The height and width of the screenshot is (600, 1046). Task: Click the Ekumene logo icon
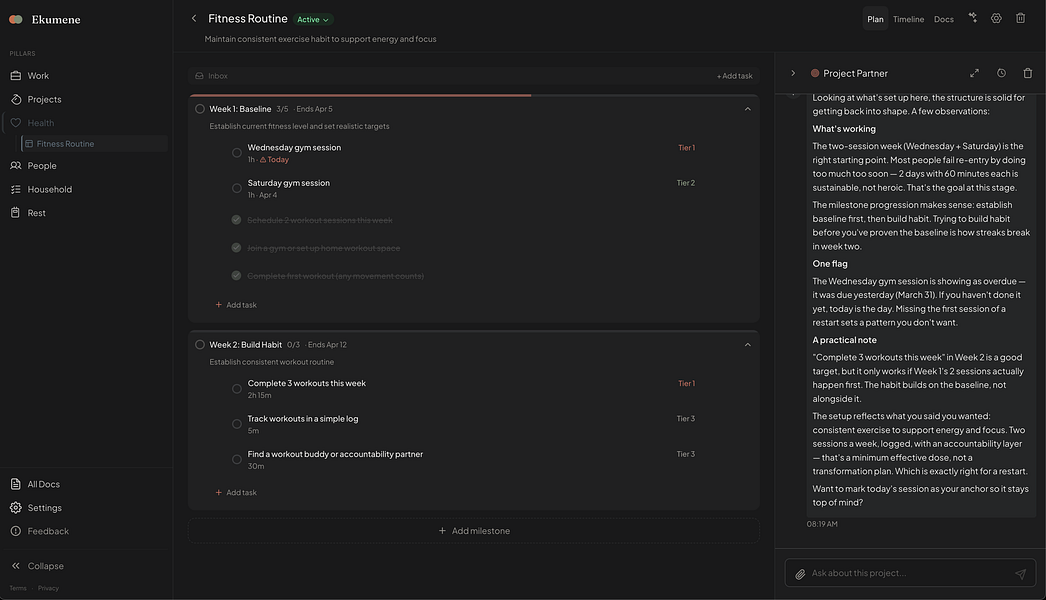15,19
